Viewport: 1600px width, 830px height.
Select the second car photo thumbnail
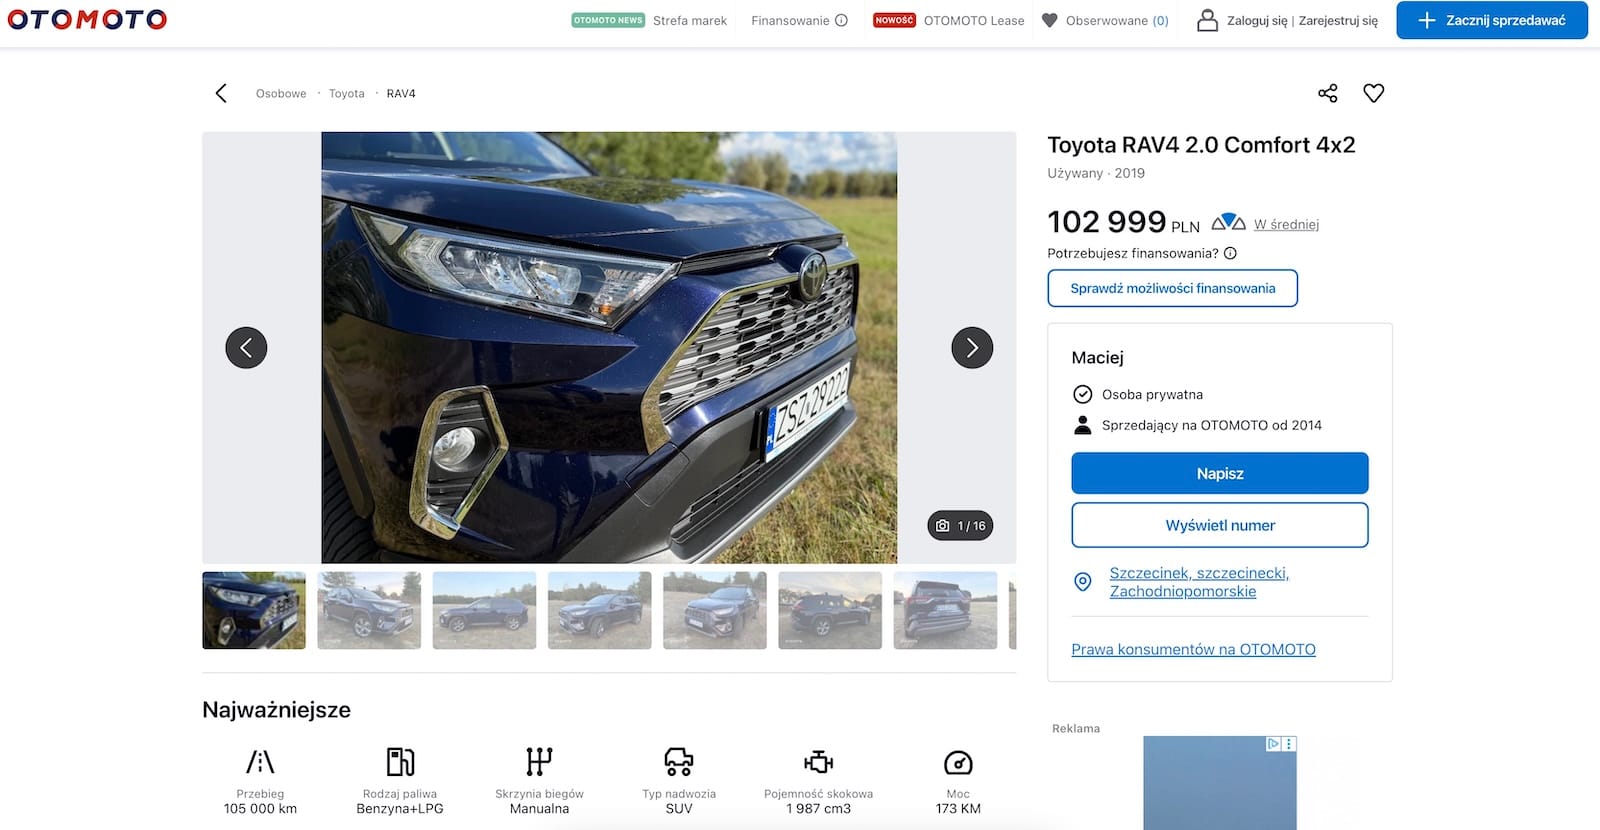369,610
